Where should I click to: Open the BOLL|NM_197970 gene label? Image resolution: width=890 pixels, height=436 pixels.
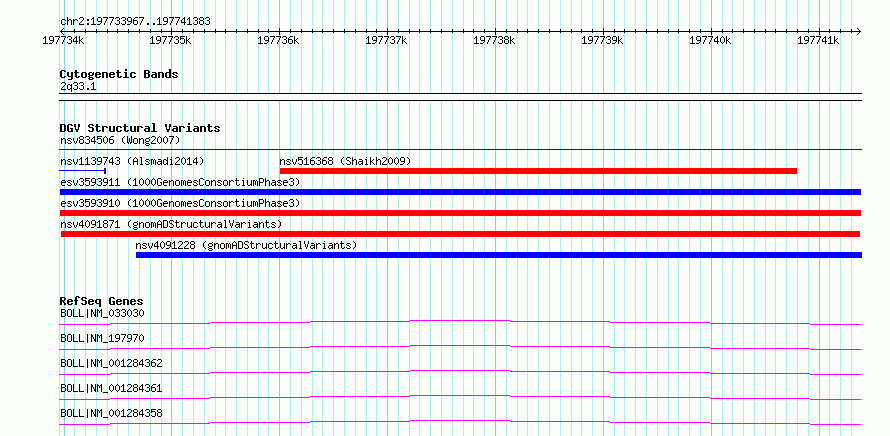point(102,338)
